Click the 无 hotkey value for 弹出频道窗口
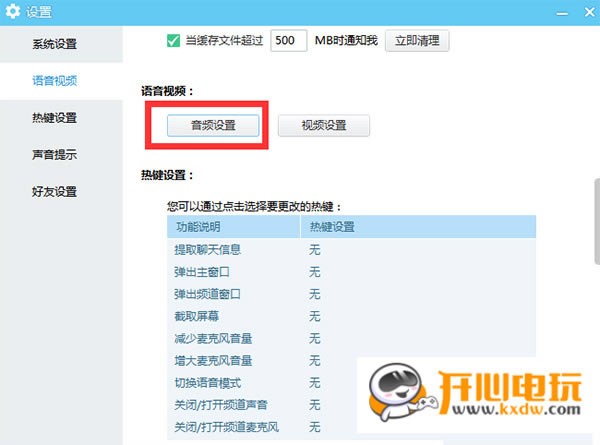This screenshot has height=445, width=600. tap(315, 294)
